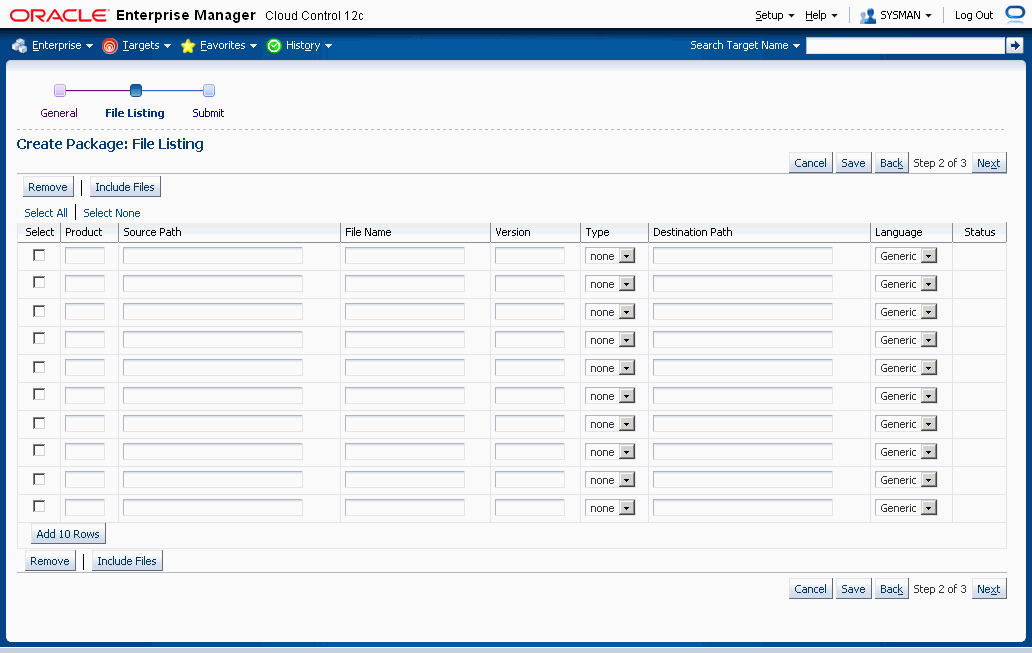Open the third row's Type dropdown
The width and height of the screenshot is (1032, 653).
click(x=610, y=312)
